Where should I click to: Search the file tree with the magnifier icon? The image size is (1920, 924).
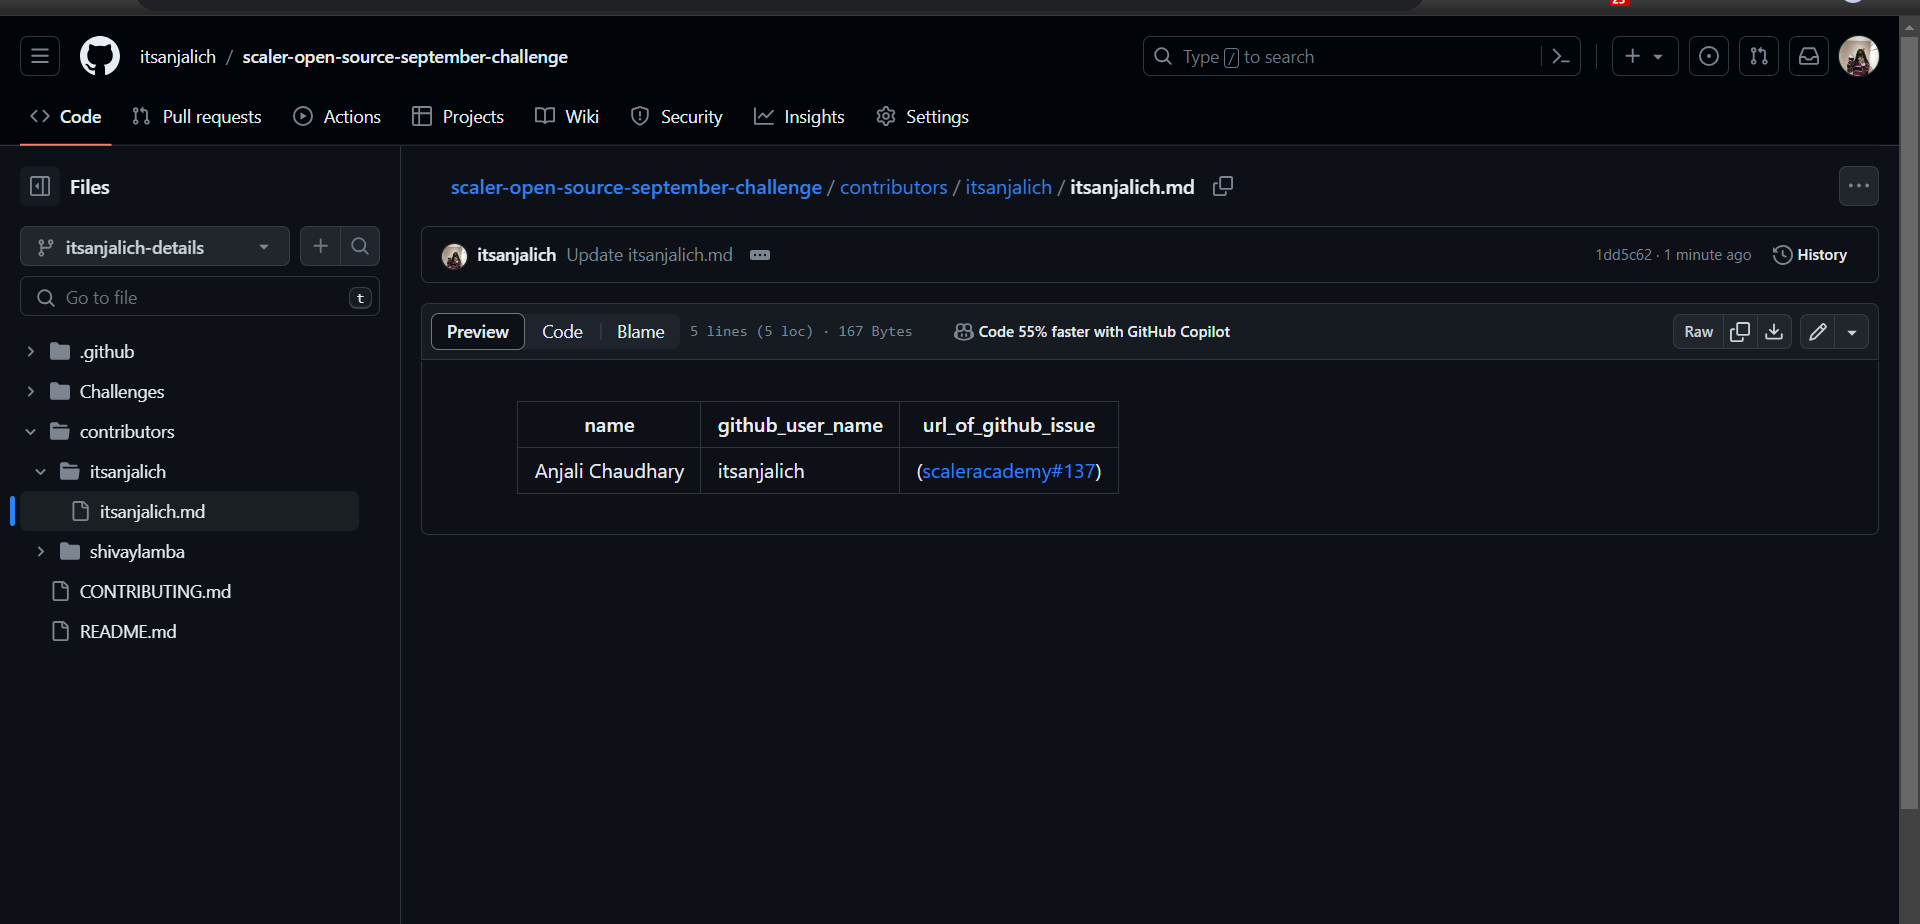[359, 245]
